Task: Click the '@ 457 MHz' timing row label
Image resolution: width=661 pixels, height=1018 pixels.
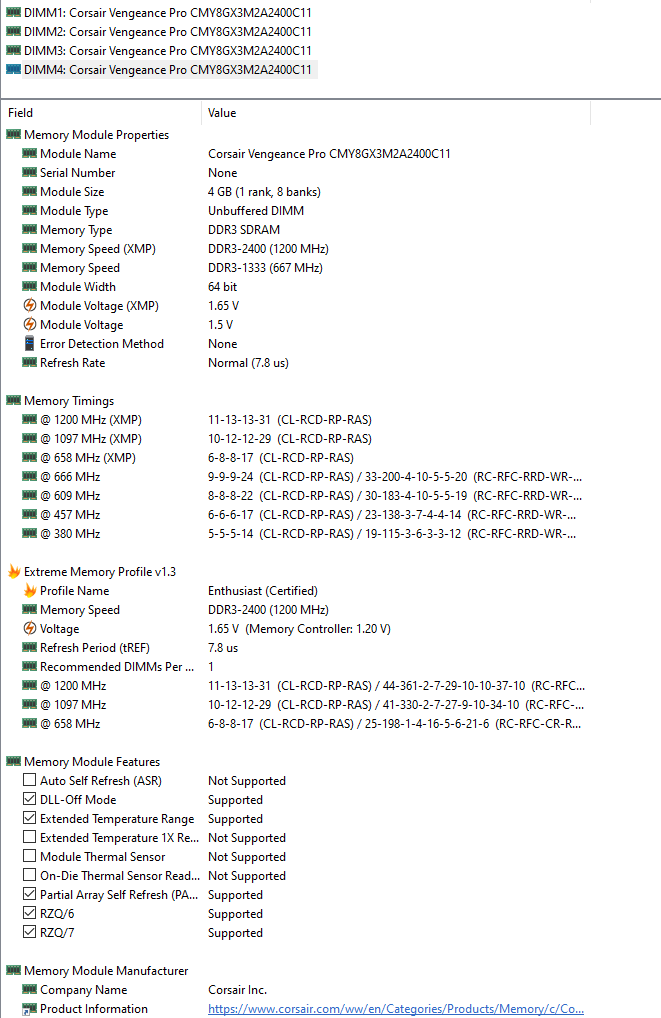Action: 70,514
